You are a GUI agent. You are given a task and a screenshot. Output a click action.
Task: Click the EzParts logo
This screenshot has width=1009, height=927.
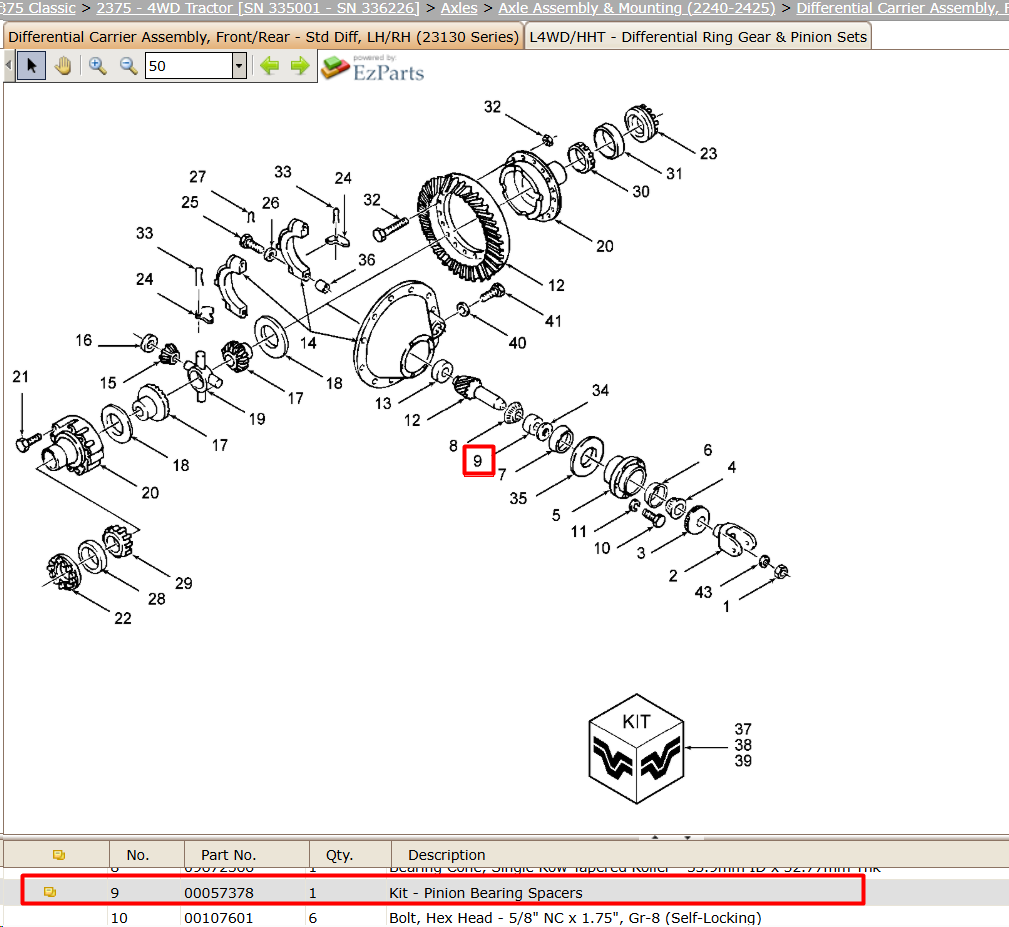[373, 68]
